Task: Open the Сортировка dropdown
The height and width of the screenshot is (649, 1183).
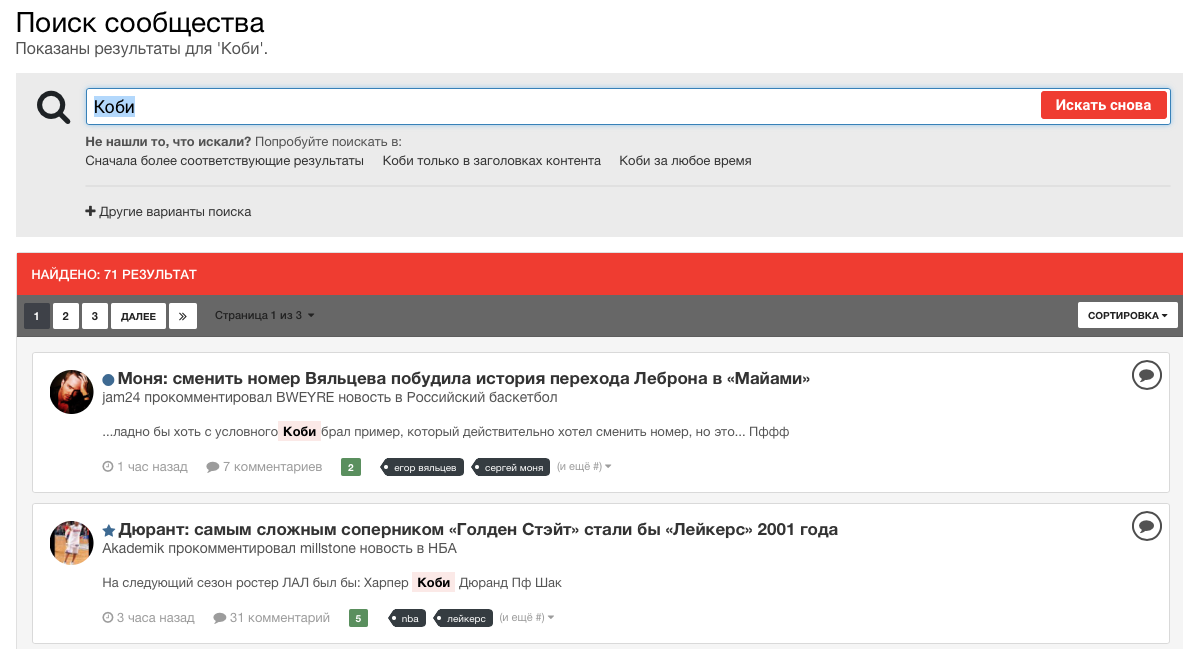Action: 1127,315
